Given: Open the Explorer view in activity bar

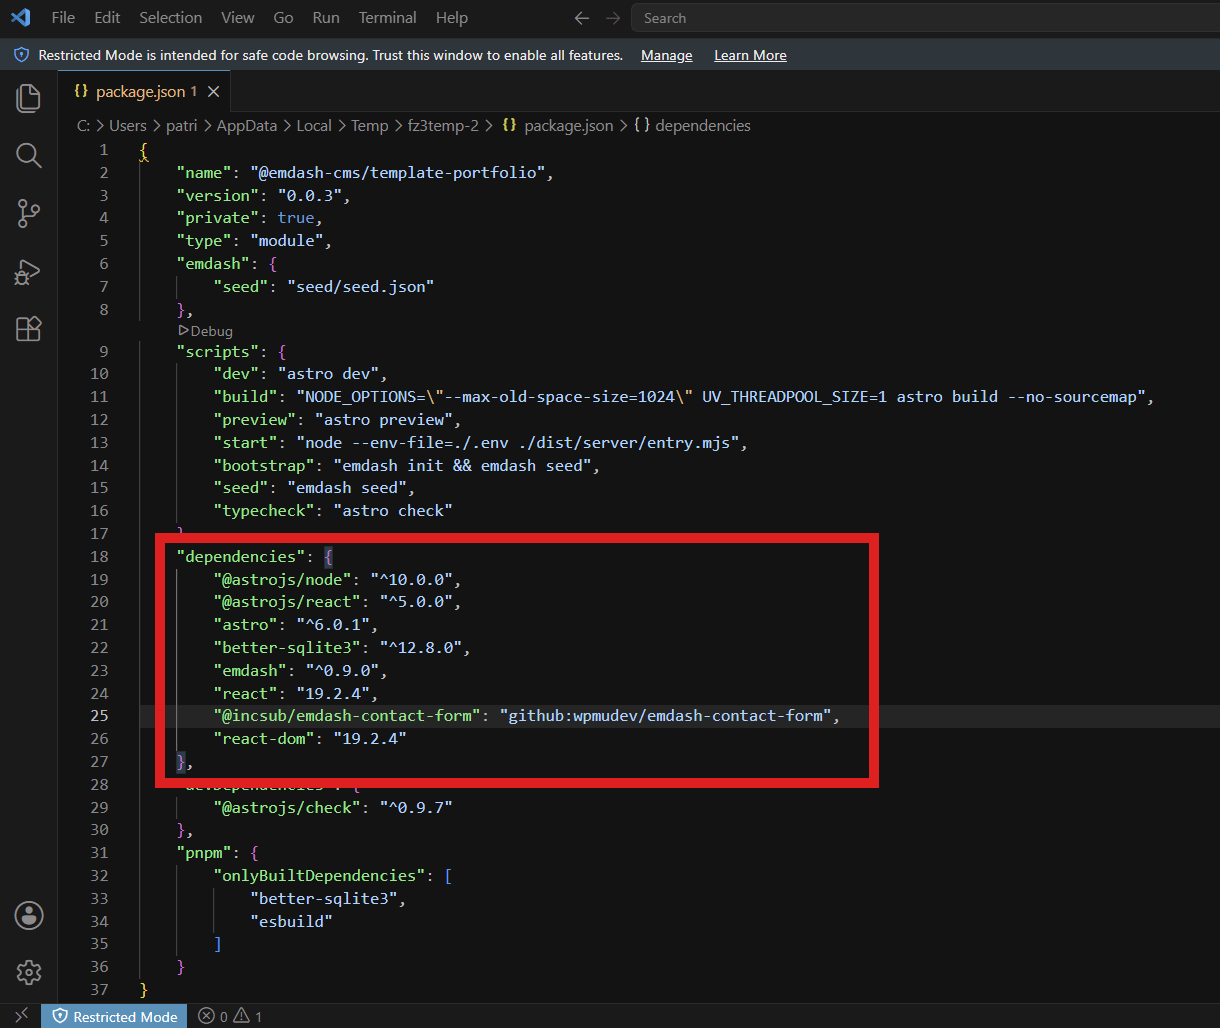Looking at the screenshot, I should point(29,98).
